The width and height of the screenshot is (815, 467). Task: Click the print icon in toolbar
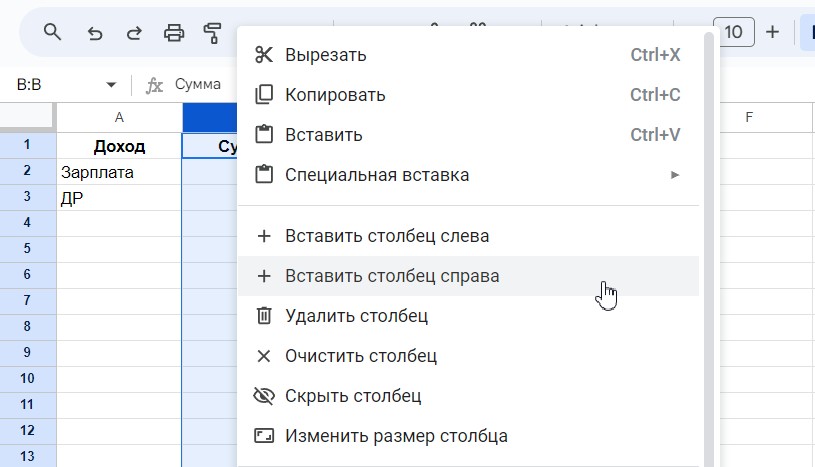click(174, 32)
